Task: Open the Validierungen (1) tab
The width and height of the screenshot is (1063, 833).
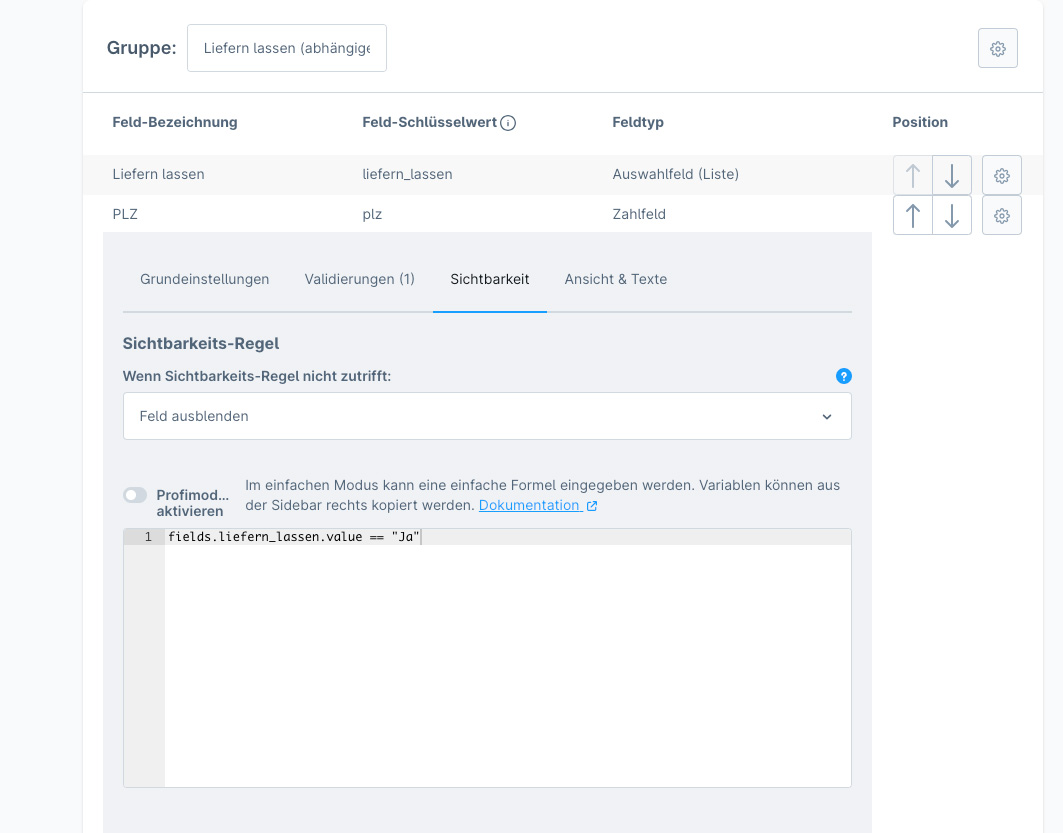Action: tap(360, 279)
